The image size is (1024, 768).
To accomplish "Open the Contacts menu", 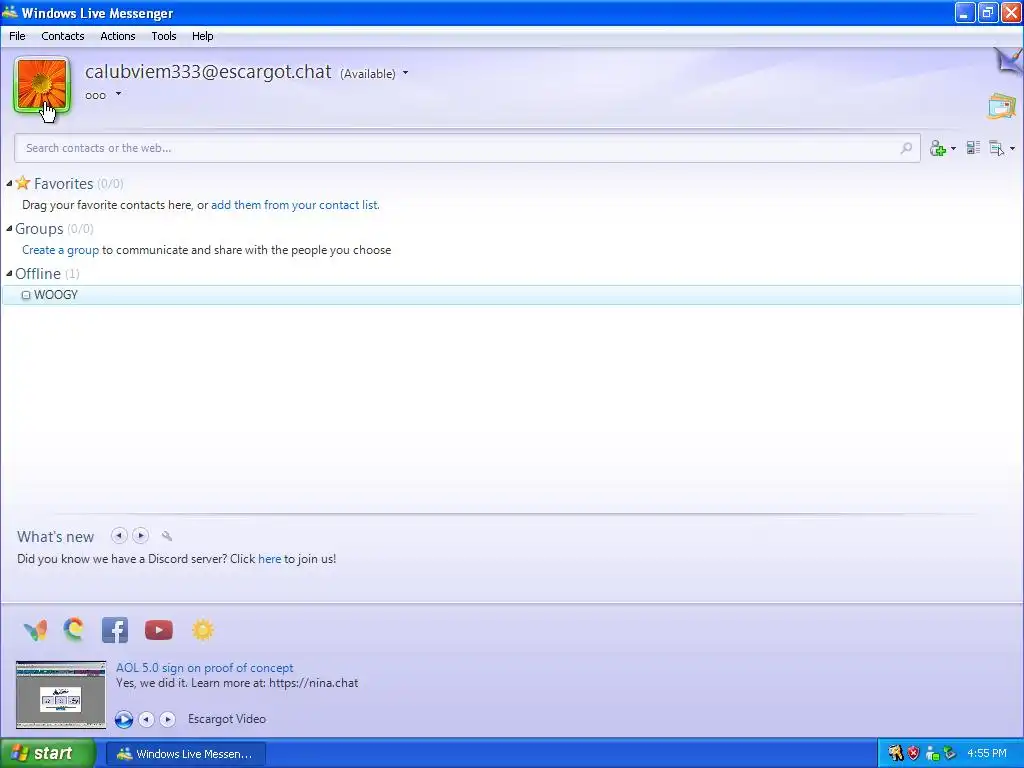I will pos(63,36).
